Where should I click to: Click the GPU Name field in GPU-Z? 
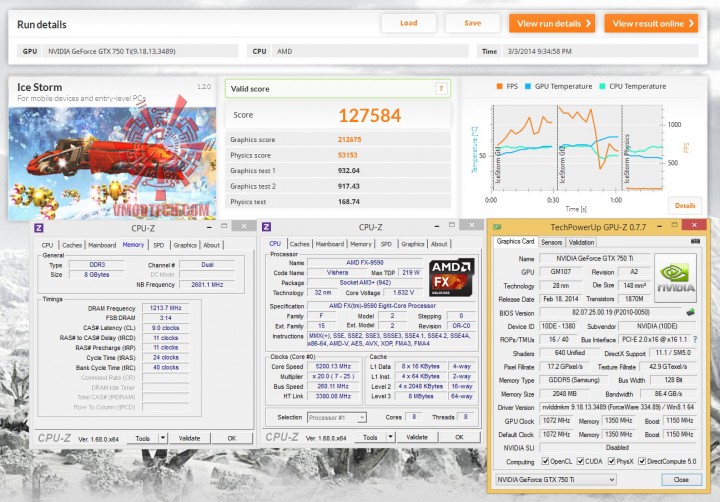(x=595, y=259)
